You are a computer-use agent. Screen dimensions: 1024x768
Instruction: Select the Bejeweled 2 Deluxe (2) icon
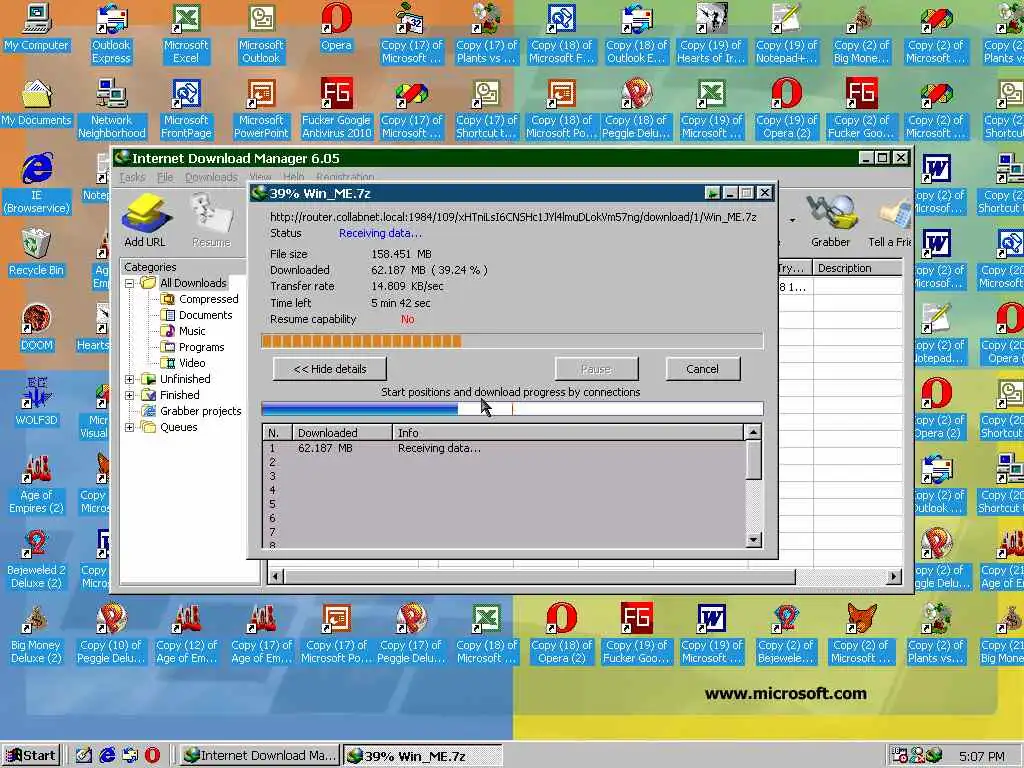37,559
